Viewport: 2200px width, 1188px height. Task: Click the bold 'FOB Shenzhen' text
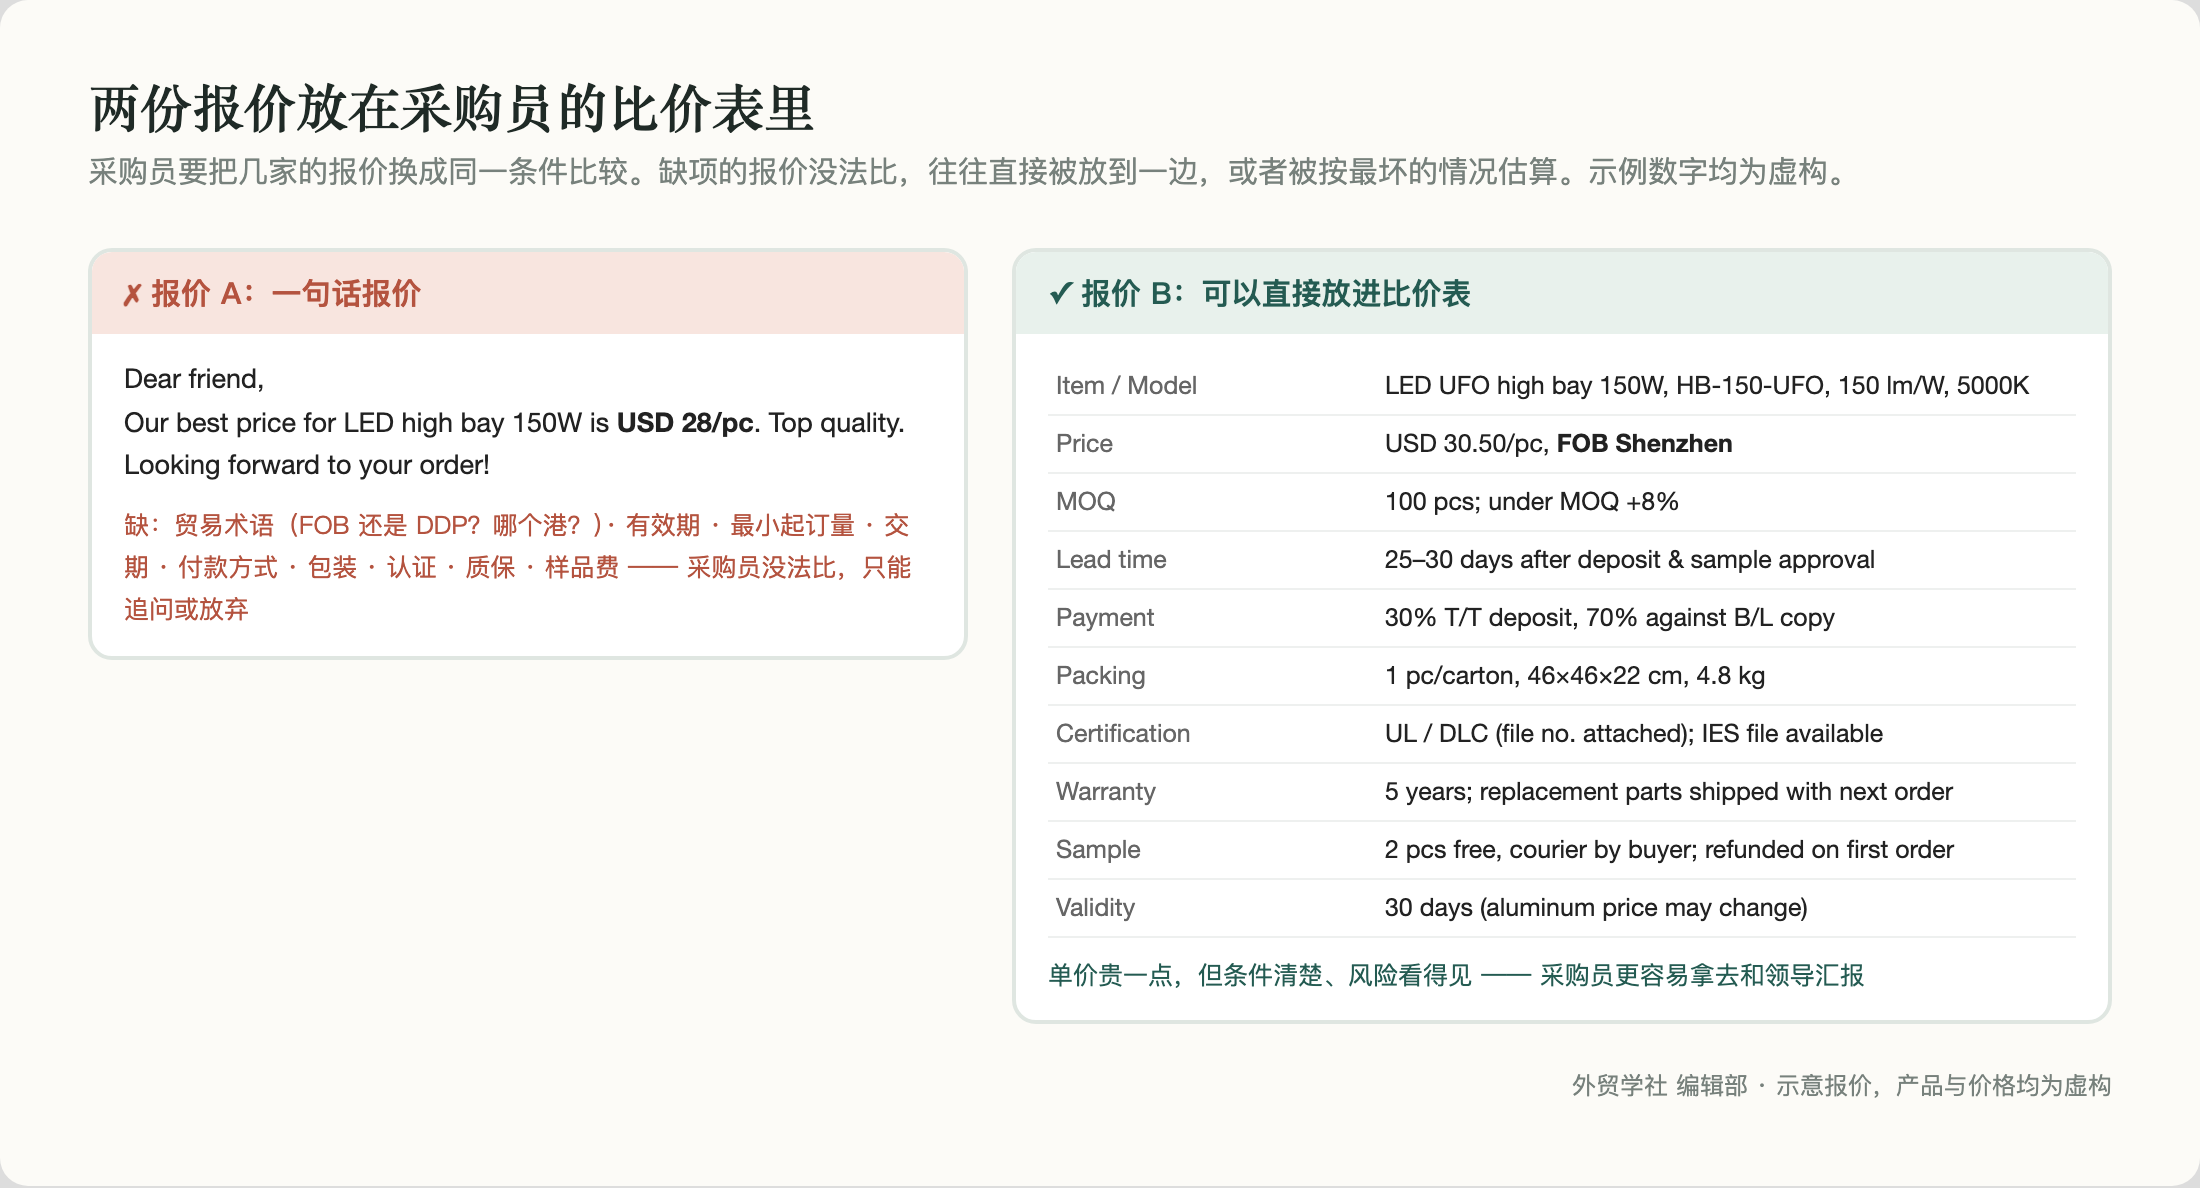click(x=1644, y=444)
